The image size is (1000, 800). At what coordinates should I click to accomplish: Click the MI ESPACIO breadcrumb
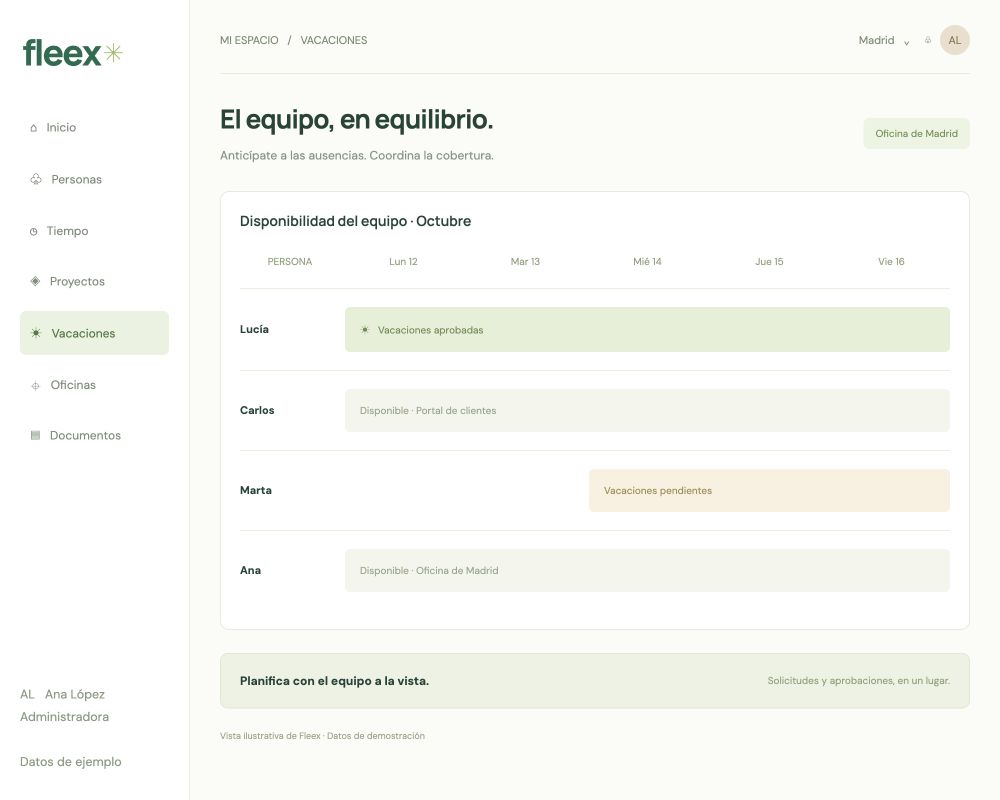tap(249, 40)
